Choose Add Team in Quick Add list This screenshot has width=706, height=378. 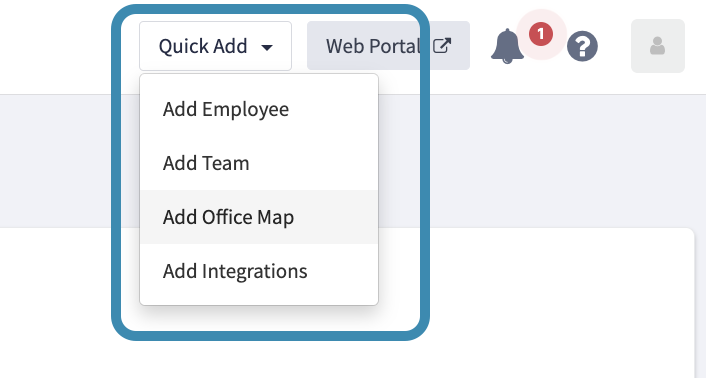[259, 163]
